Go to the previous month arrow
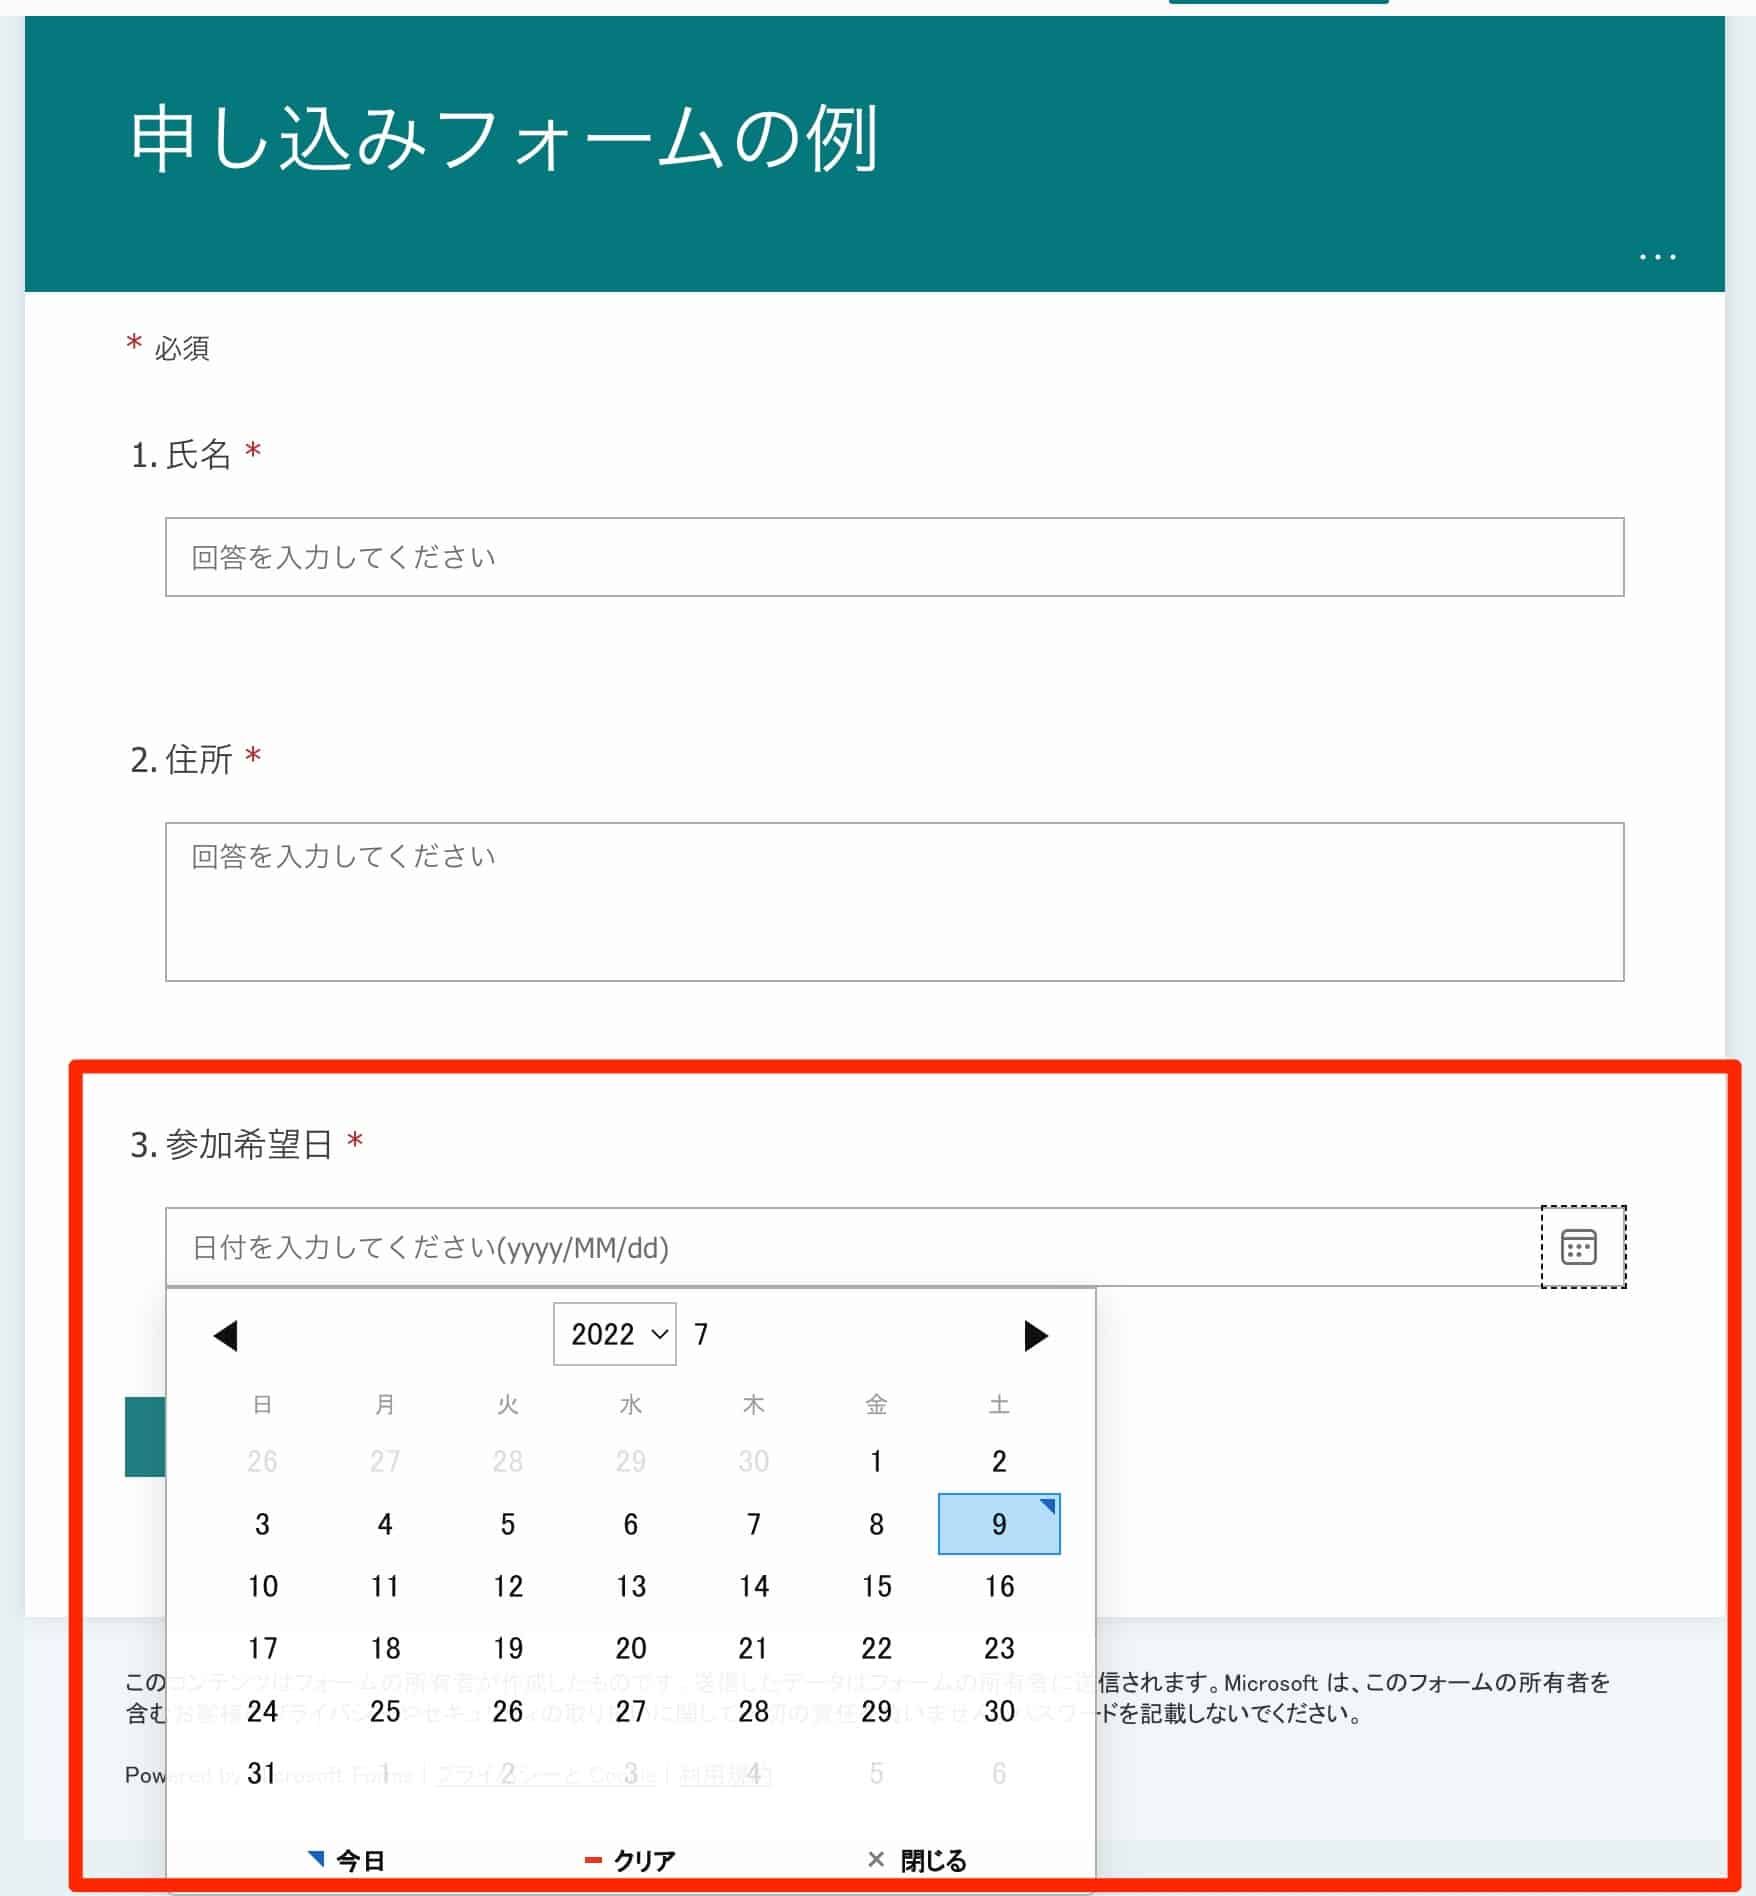 click(x=225, y=1335)
